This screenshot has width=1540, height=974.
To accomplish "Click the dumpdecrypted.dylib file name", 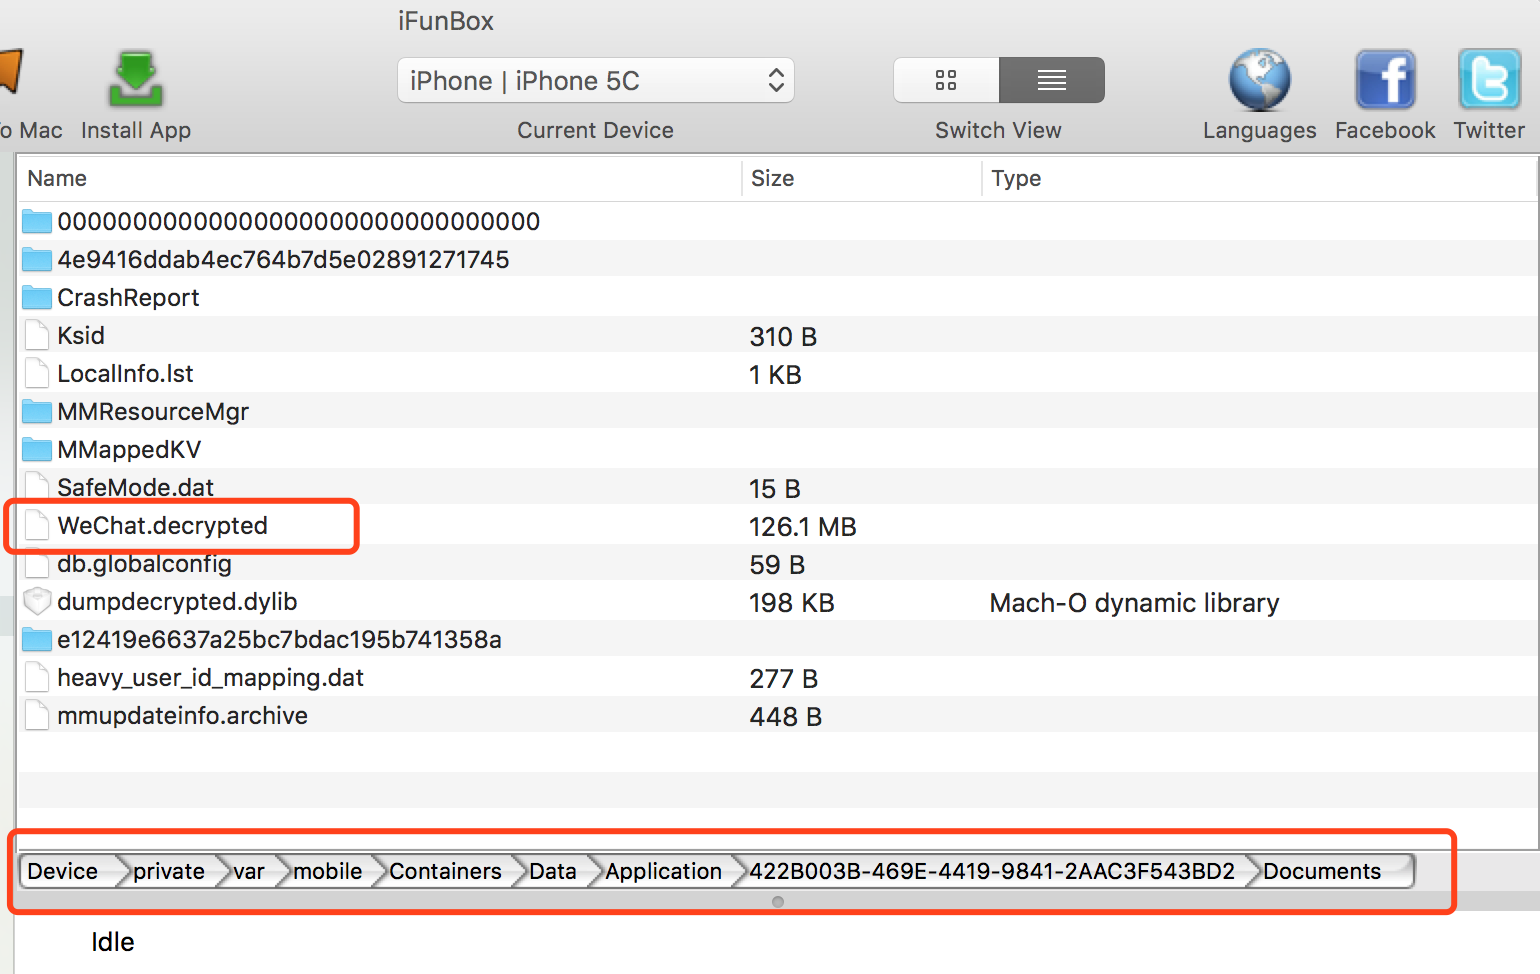I will [x=177, y=601].
